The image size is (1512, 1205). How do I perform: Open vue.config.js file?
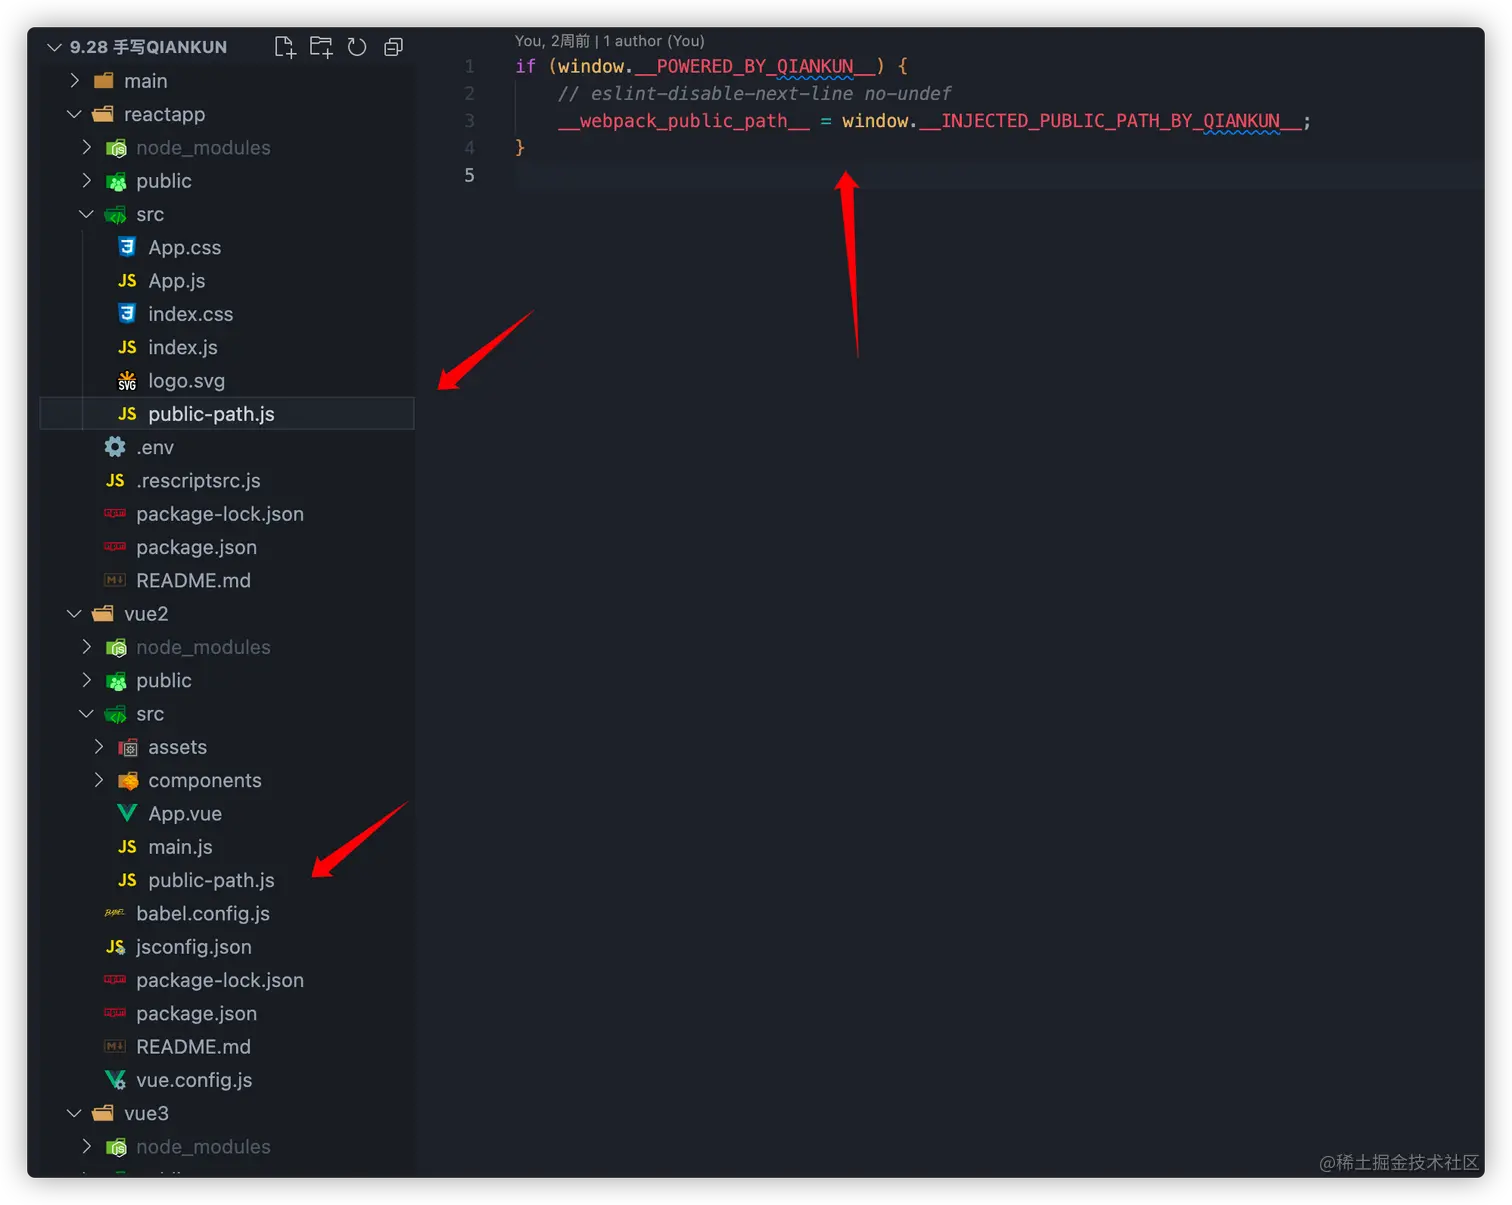coord(194,1080)
